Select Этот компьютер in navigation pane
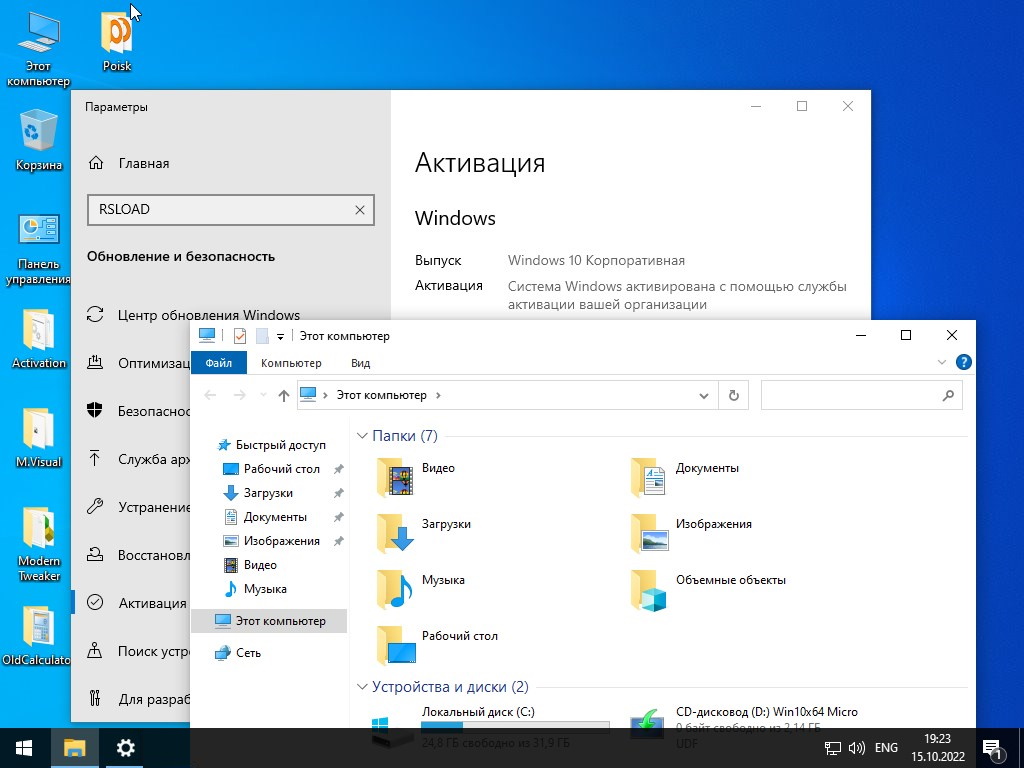Image resolution: width=1024 pixels, height=768 pixels. 269,621
